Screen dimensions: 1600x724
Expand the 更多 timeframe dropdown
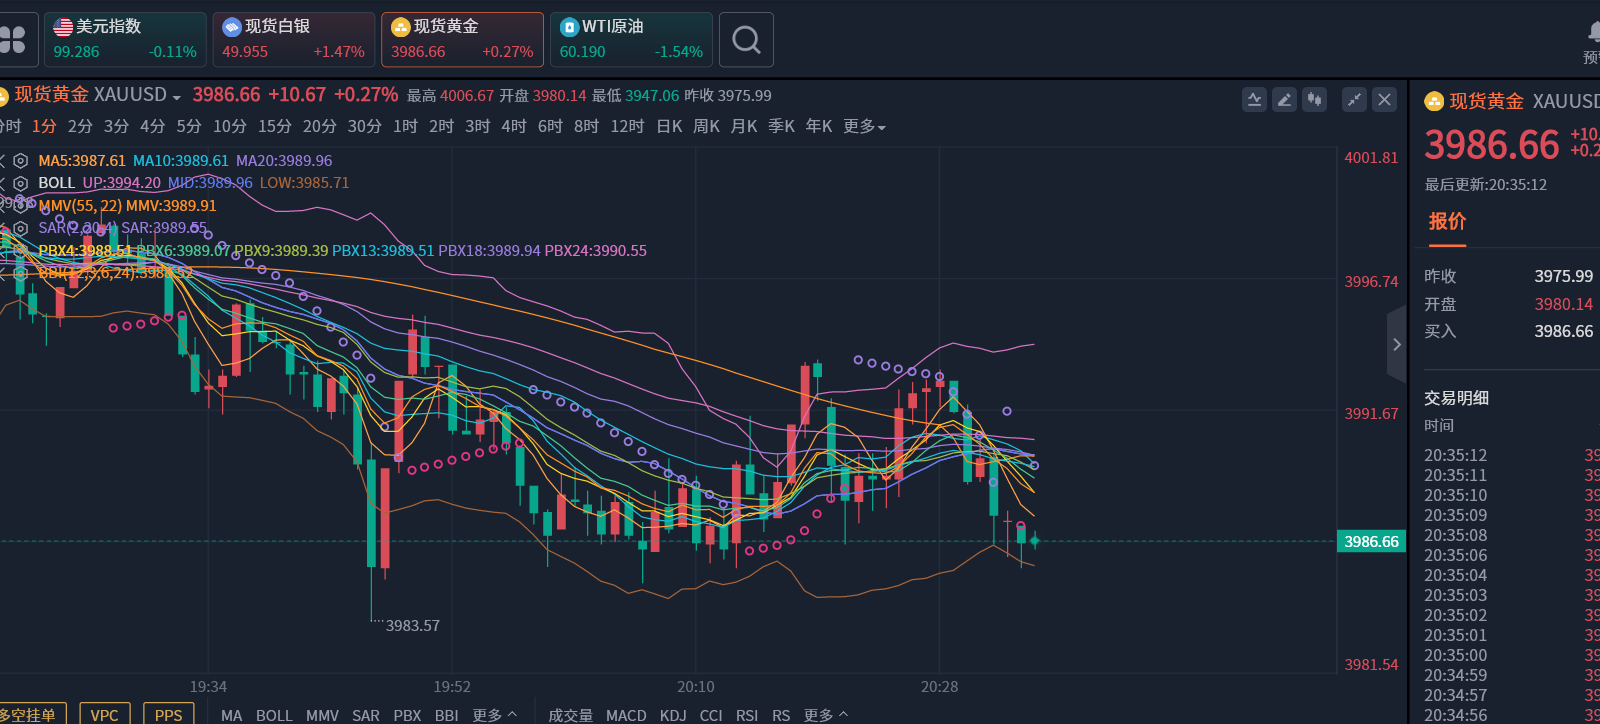pos(864,126)
